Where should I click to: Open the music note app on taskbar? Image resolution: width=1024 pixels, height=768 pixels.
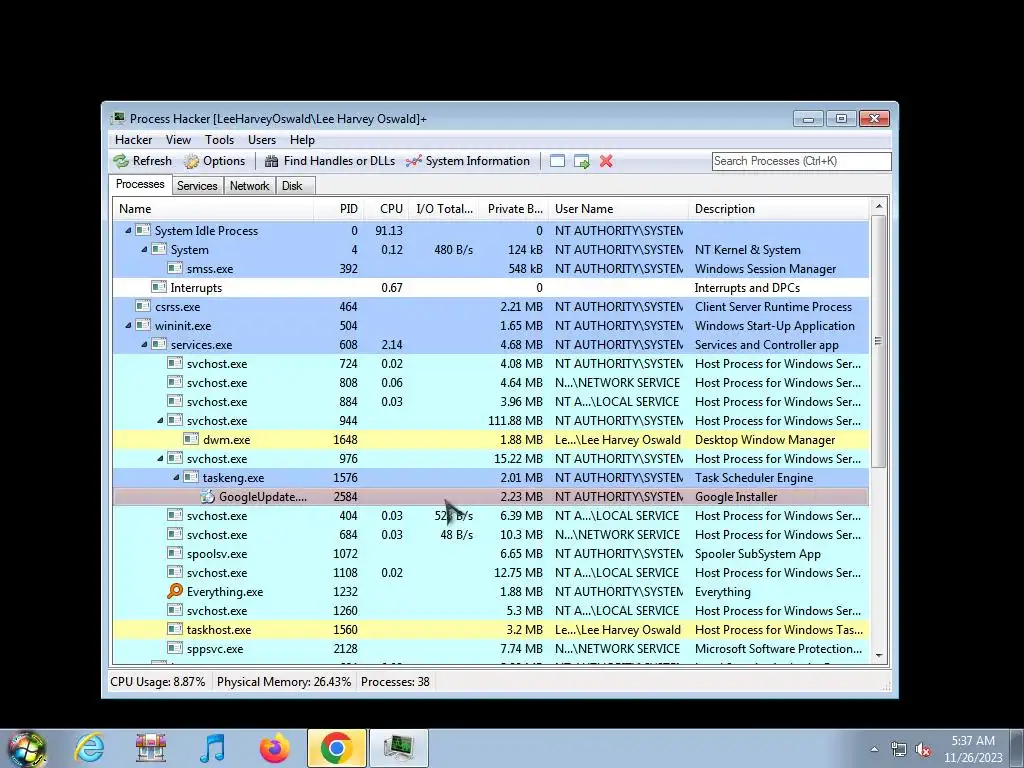212,748
